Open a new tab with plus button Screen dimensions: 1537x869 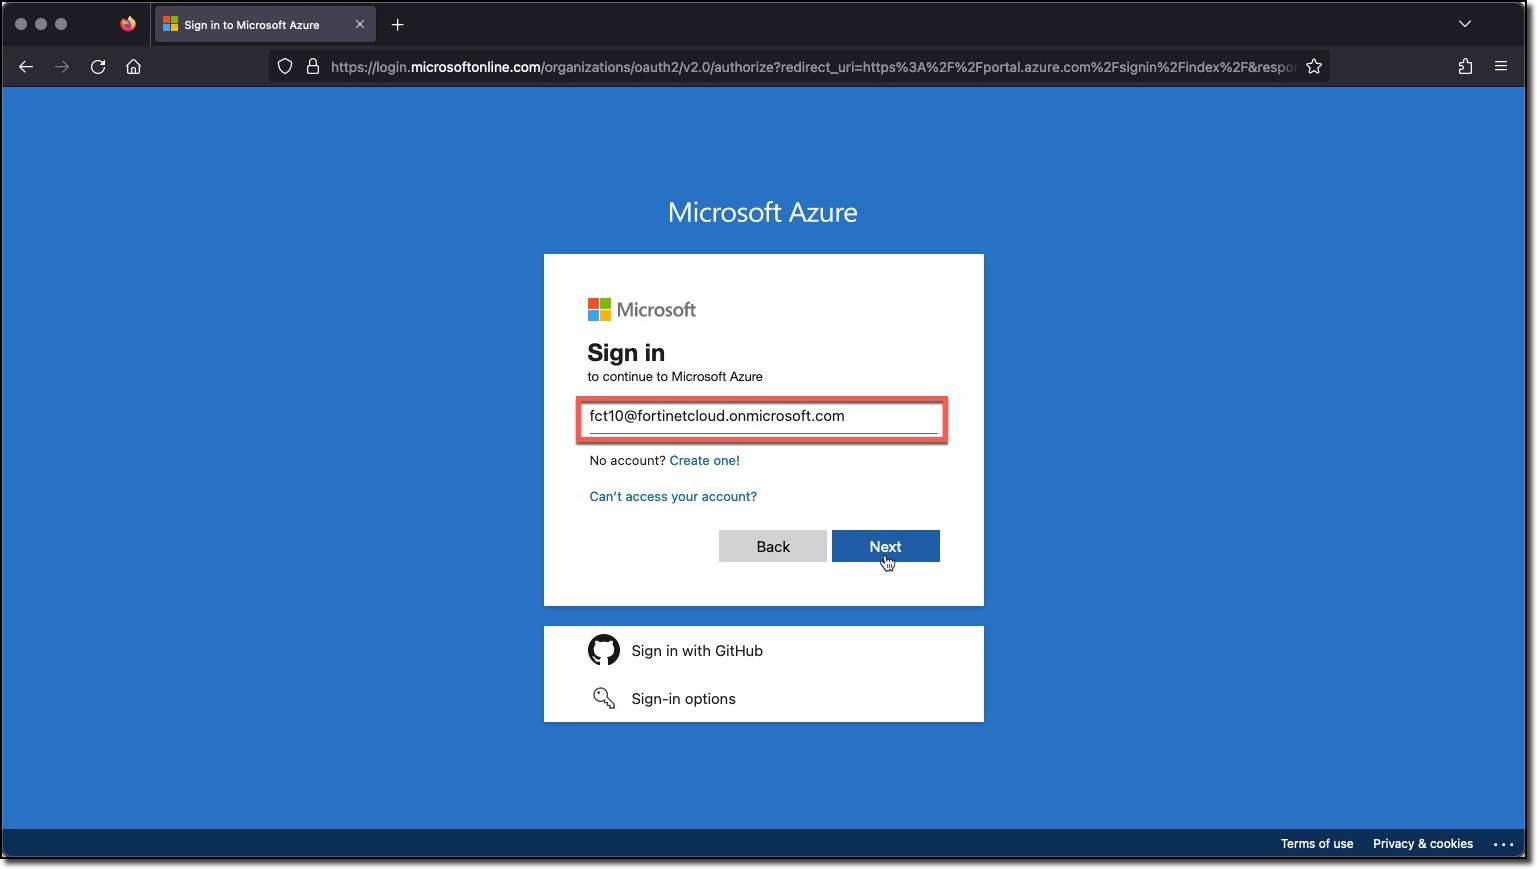coord(398,25)
